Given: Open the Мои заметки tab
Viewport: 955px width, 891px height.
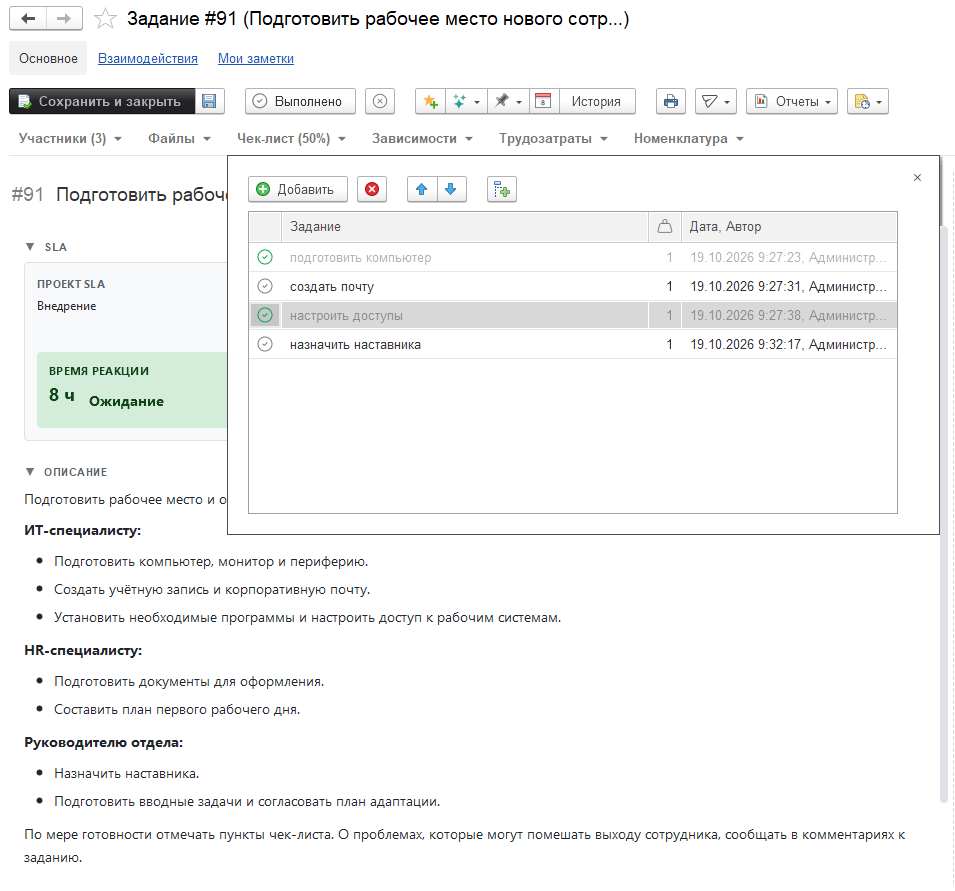Looking at the screenshot, I should [x=256, y=58].
